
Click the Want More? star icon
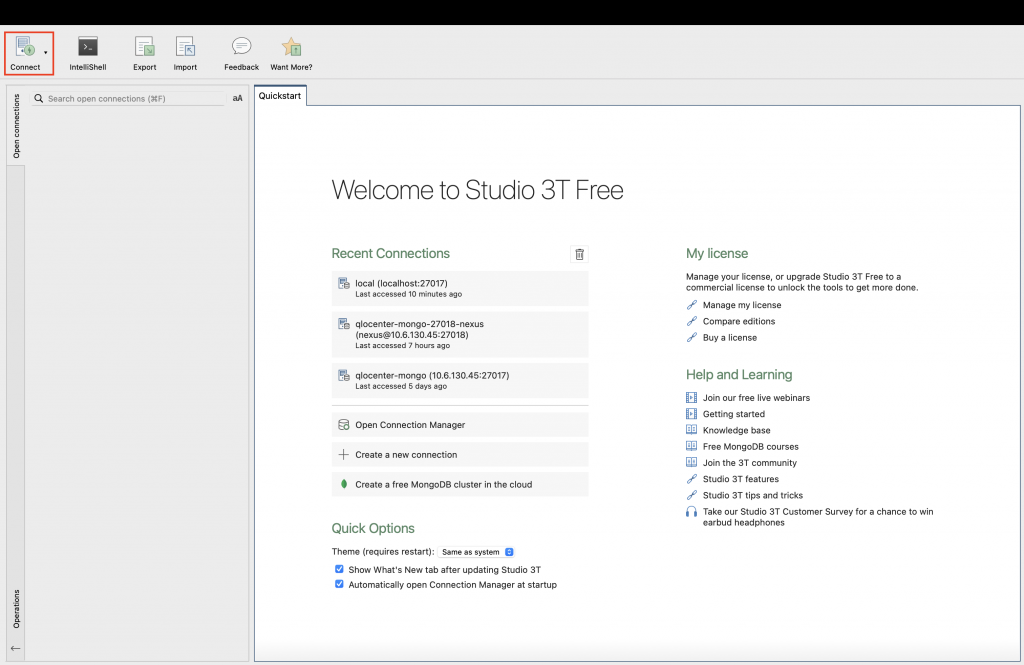[291, 46]
